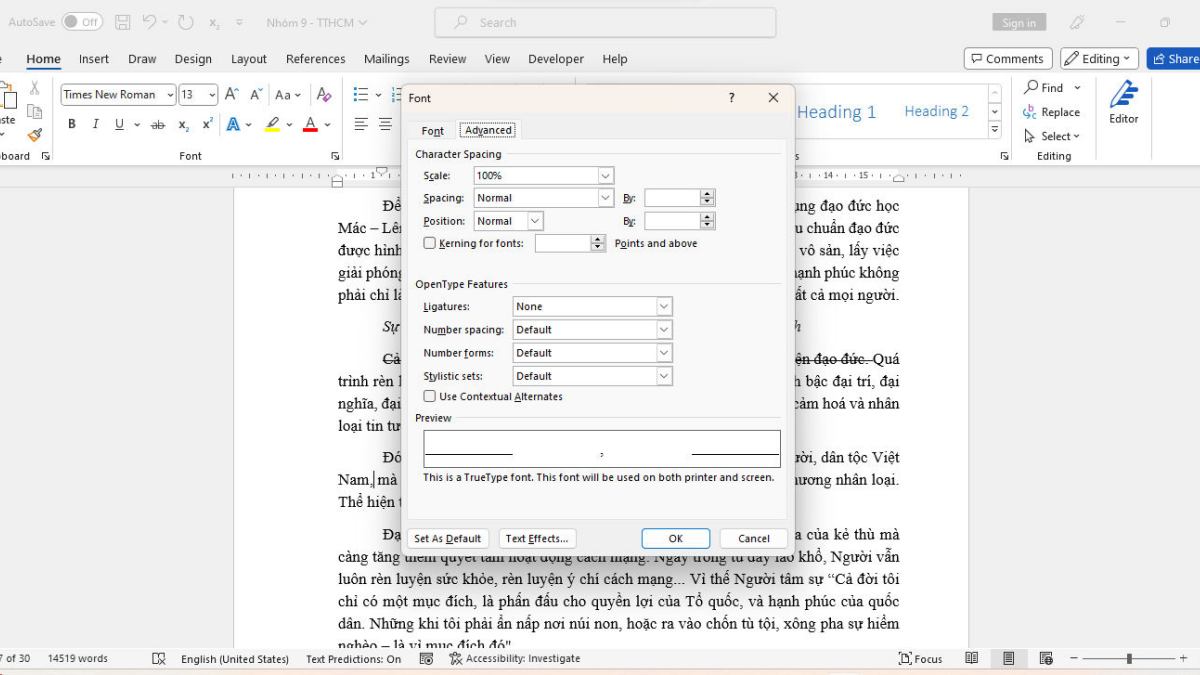1200x675 pixels.
Task: Click the spelling check icon in status bar
Action: pyautogui.click(x=160, y=659)
